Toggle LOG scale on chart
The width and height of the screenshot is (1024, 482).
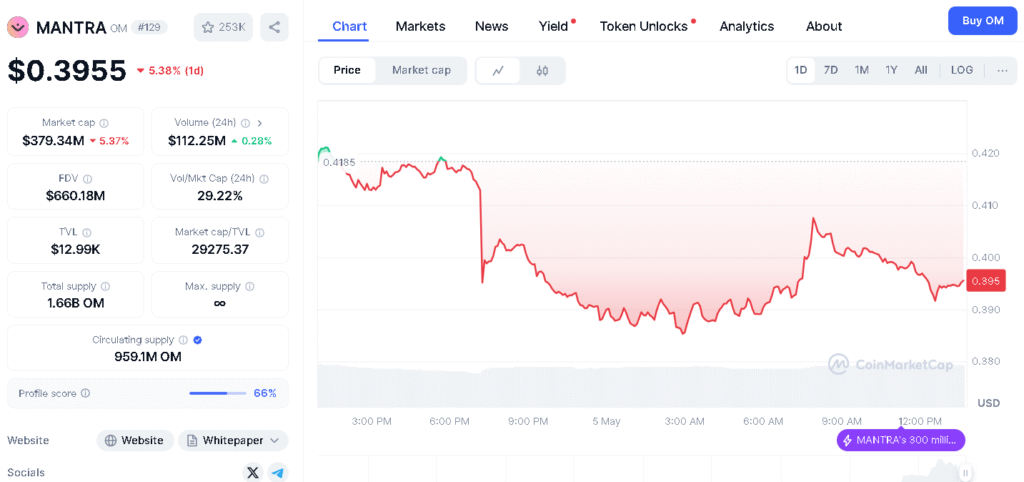tap(961, 70)
